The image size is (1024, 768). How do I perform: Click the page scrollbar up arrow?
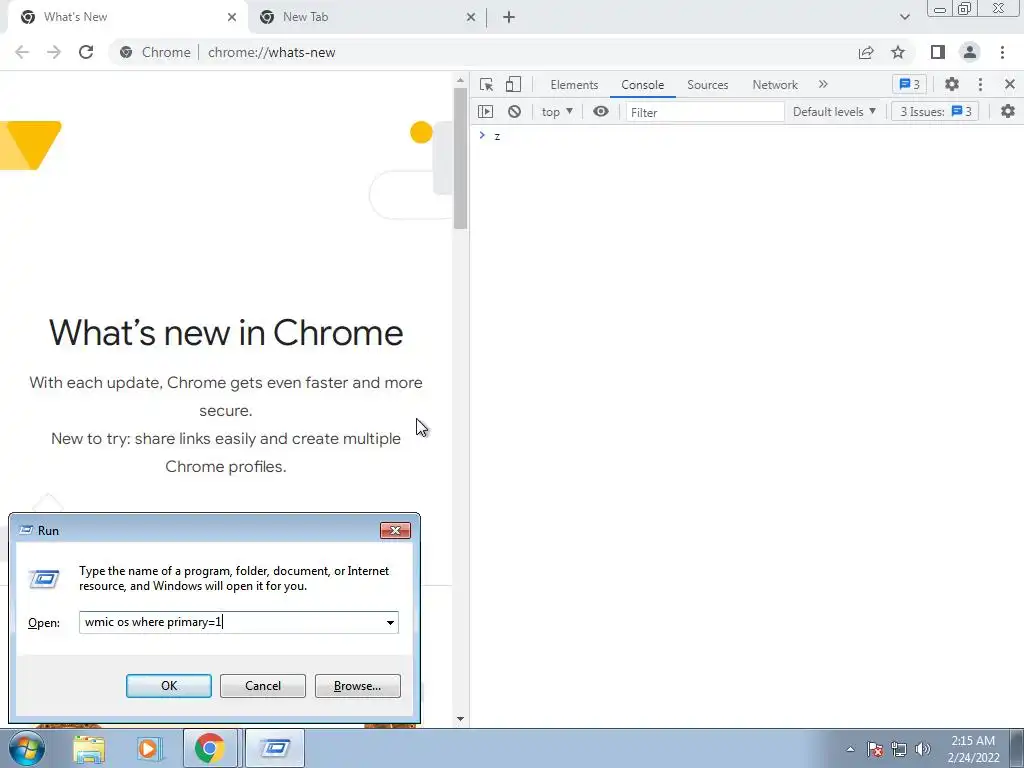point(460,80)
